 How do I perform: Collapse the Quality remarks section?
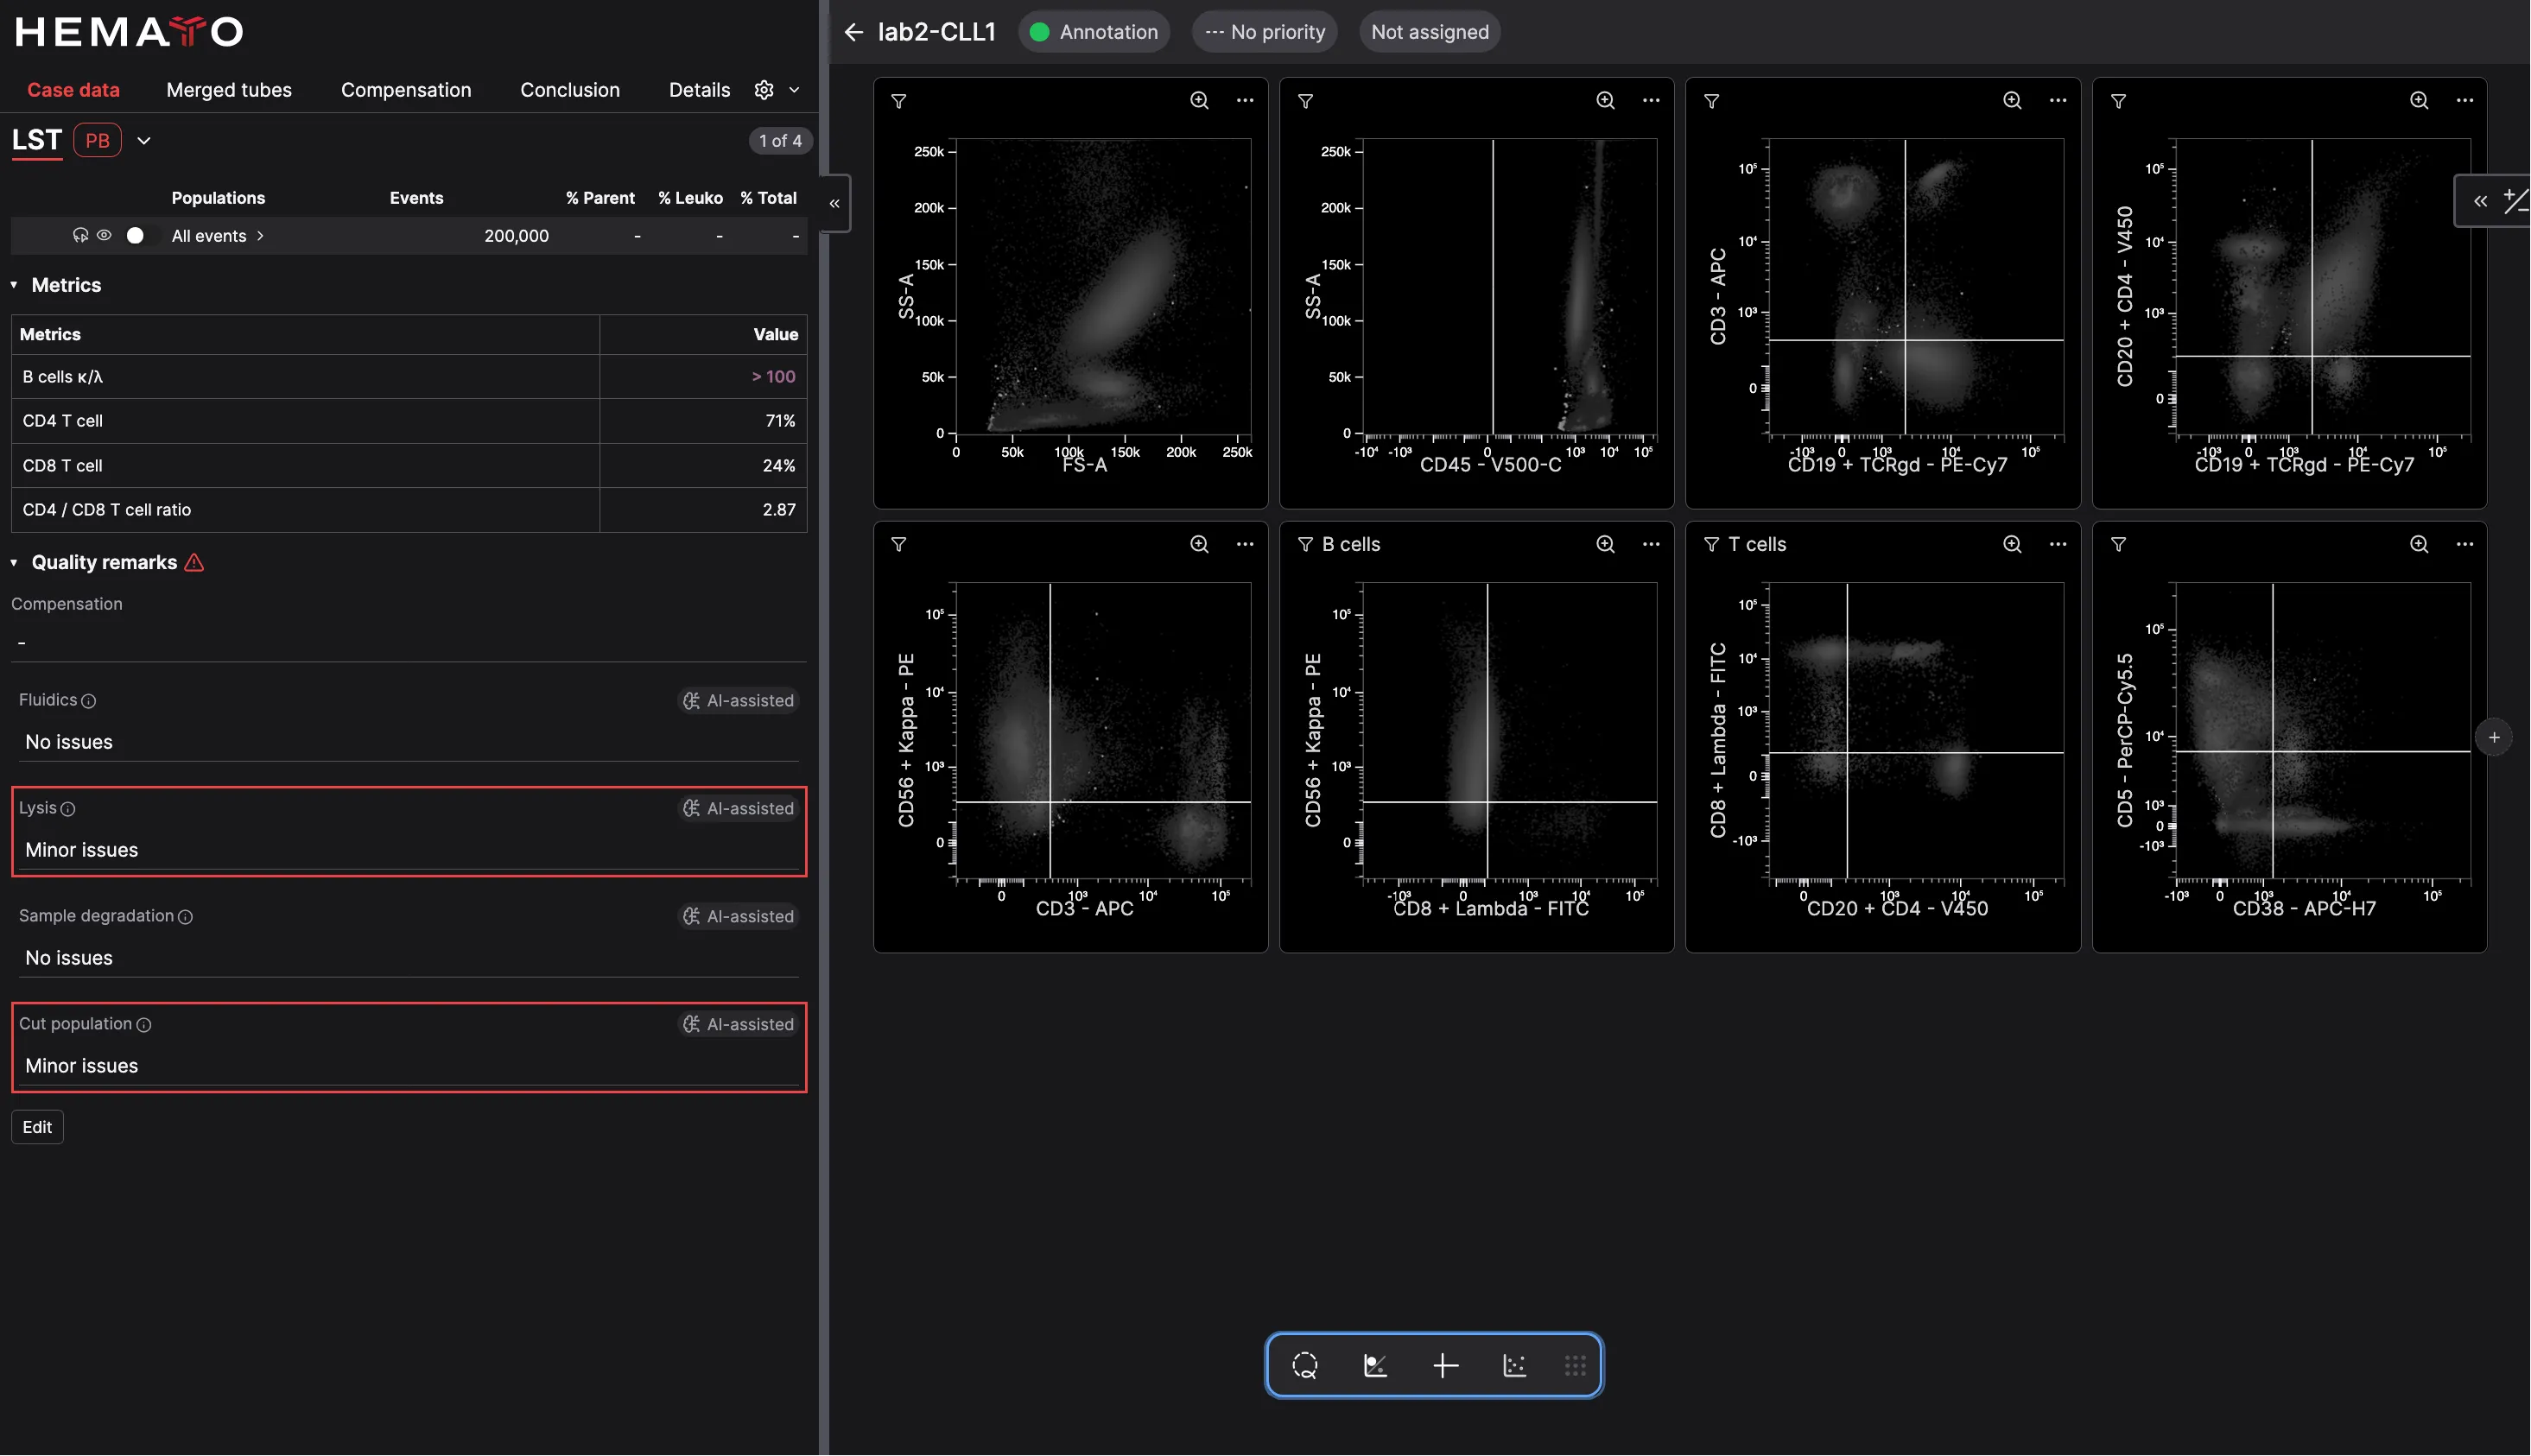pos(14,563)
